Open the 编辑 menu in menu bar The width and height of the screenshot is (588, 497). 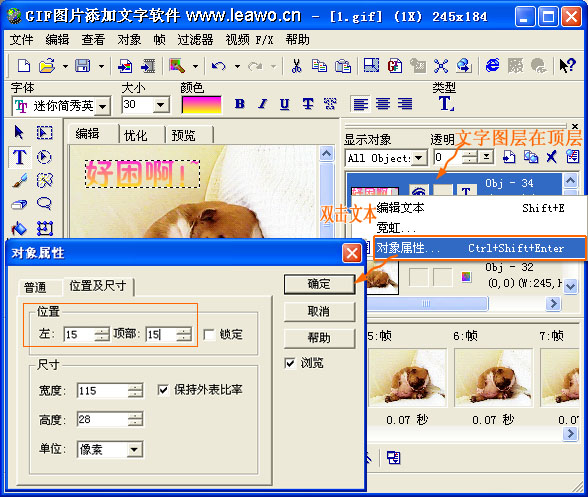(57, 40)
